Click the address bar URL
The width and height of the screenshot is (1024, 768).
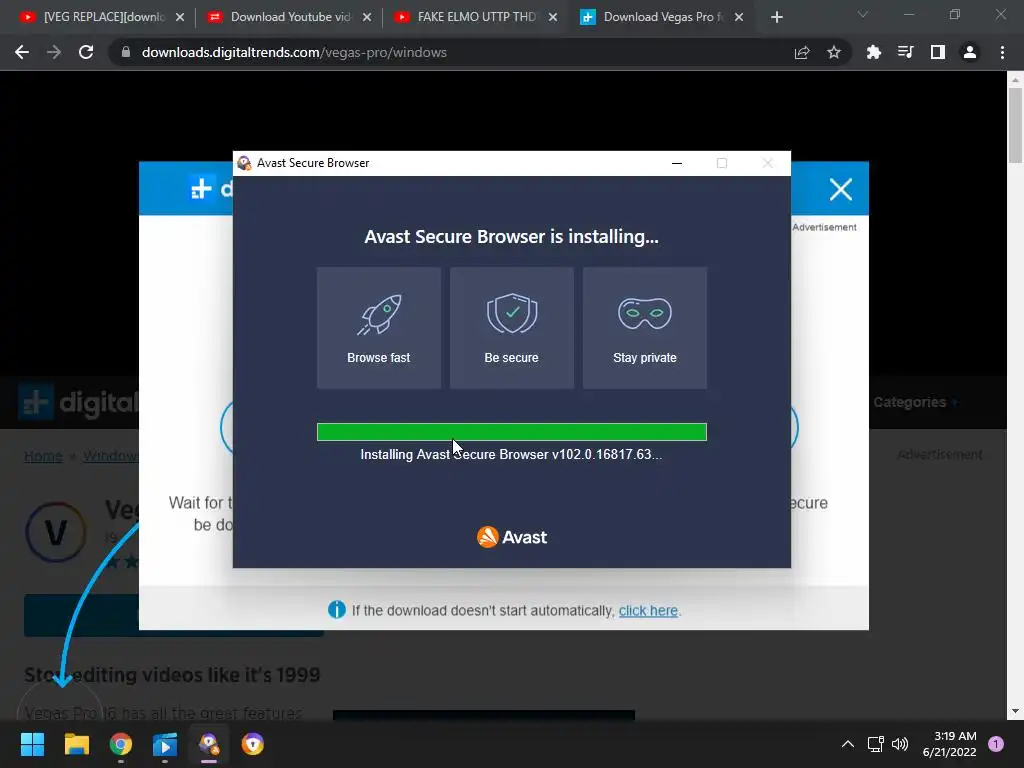294,52
